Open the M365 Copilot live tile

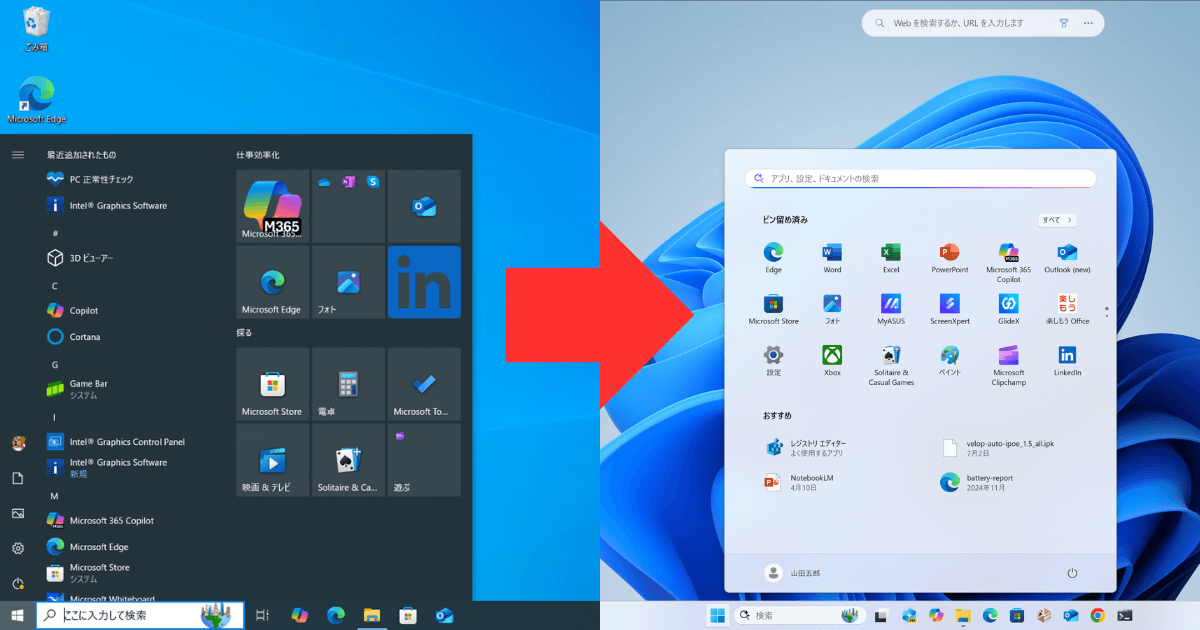(272, 206)
